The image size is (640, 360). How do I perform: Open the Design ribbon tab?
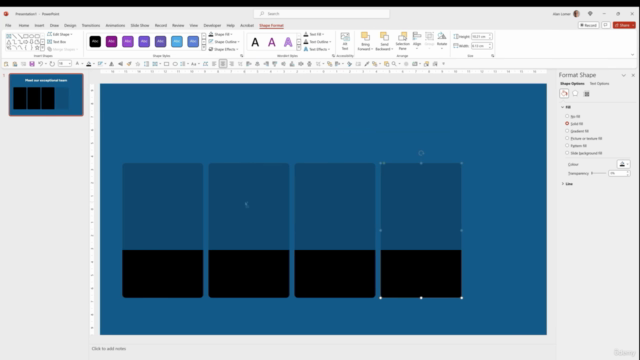pyautogui.click(x=70, y=25)
